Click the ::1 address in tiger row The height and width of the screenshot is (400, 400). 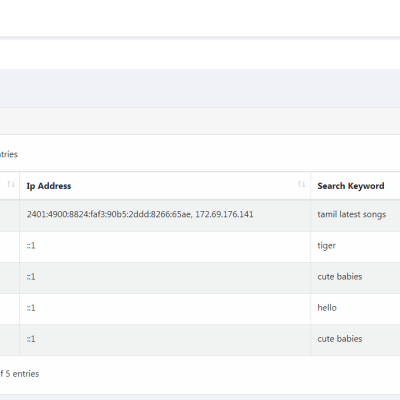coord(31,246)
